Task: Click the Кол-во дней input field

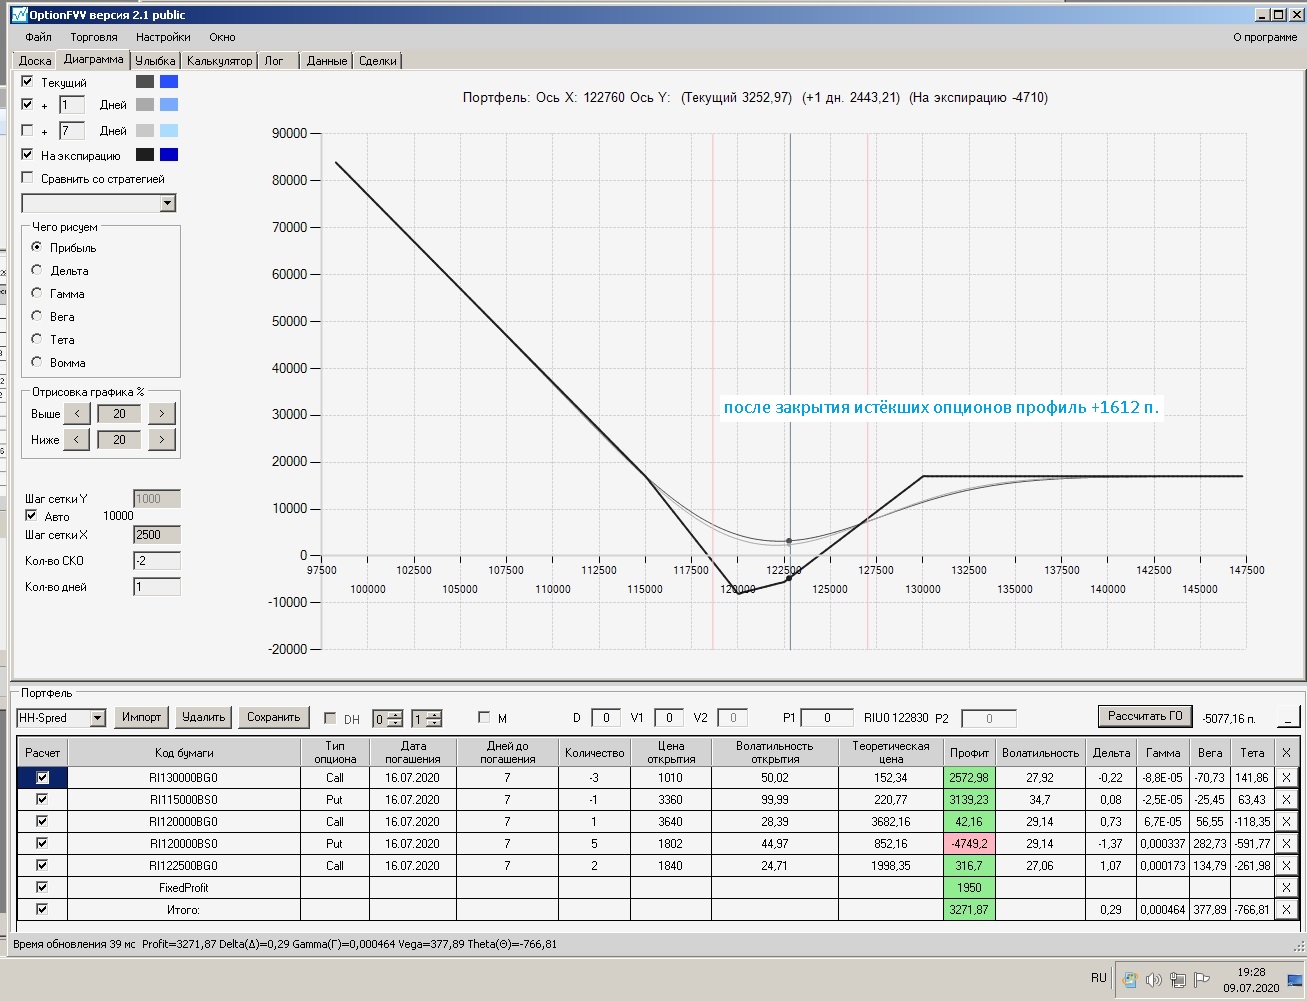Action: click(157, 587)
